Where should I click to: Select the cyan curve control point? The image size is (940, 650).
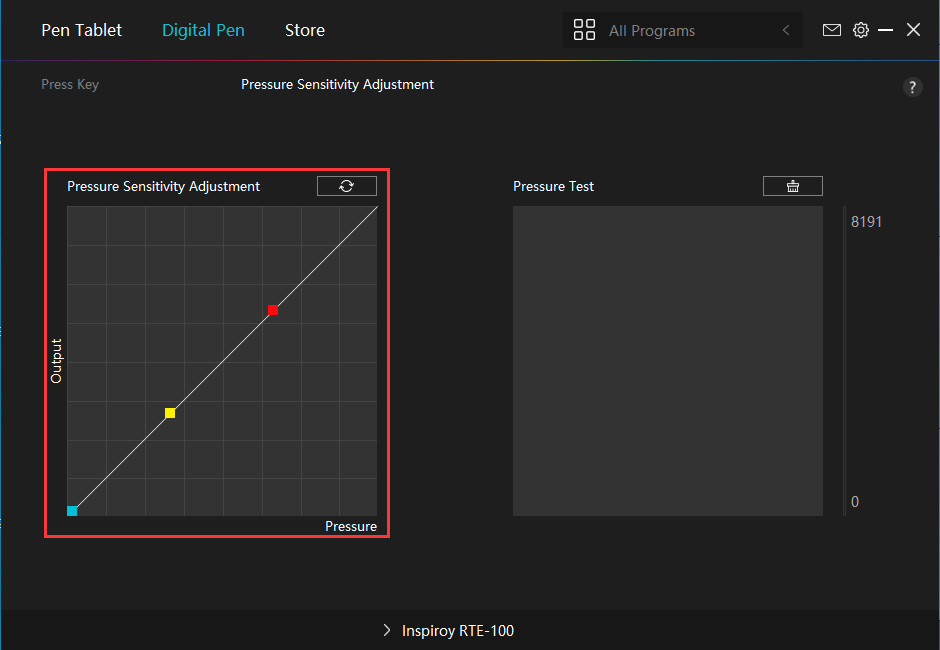tap(72, 510)
